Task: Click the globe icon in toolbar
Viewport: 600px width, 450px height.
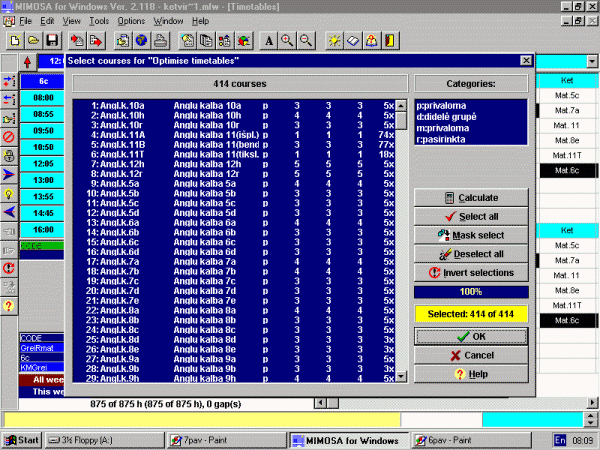Action: [x=141, y=41]
